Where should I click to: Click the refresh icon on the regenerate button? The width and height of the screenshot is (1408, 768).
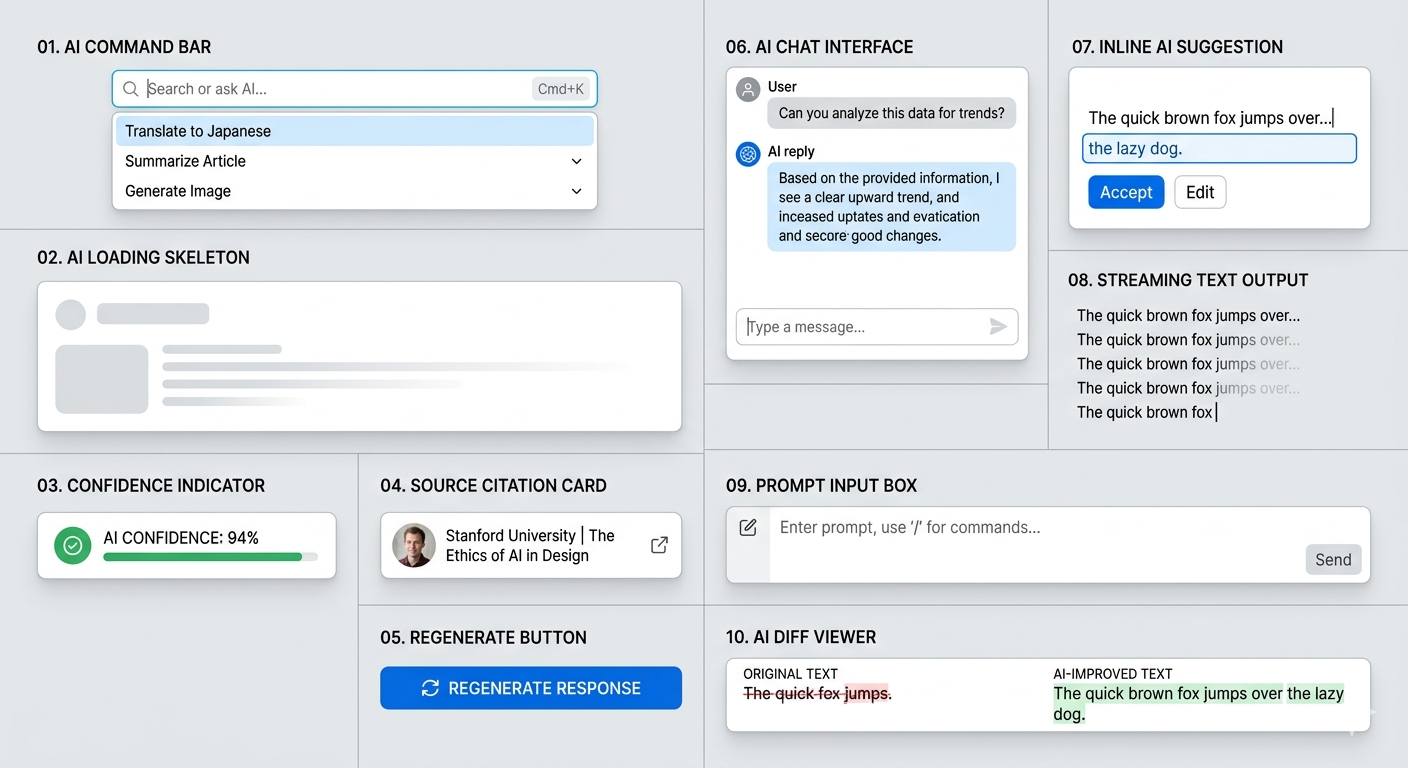430,688
